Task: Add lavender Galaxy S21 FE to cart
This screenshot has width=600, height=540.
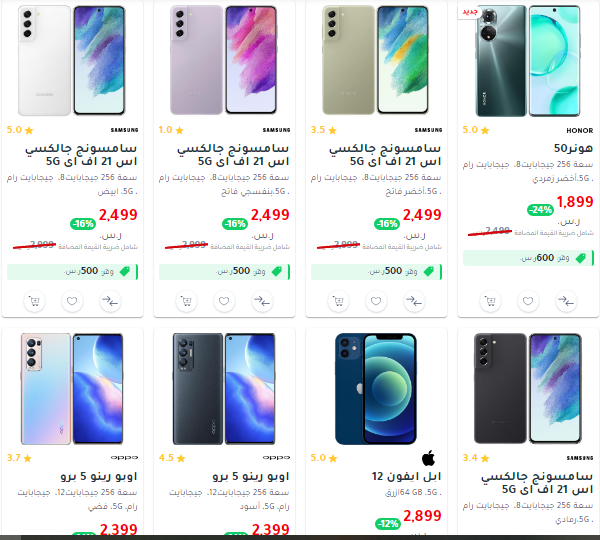Action: (186, 302)
